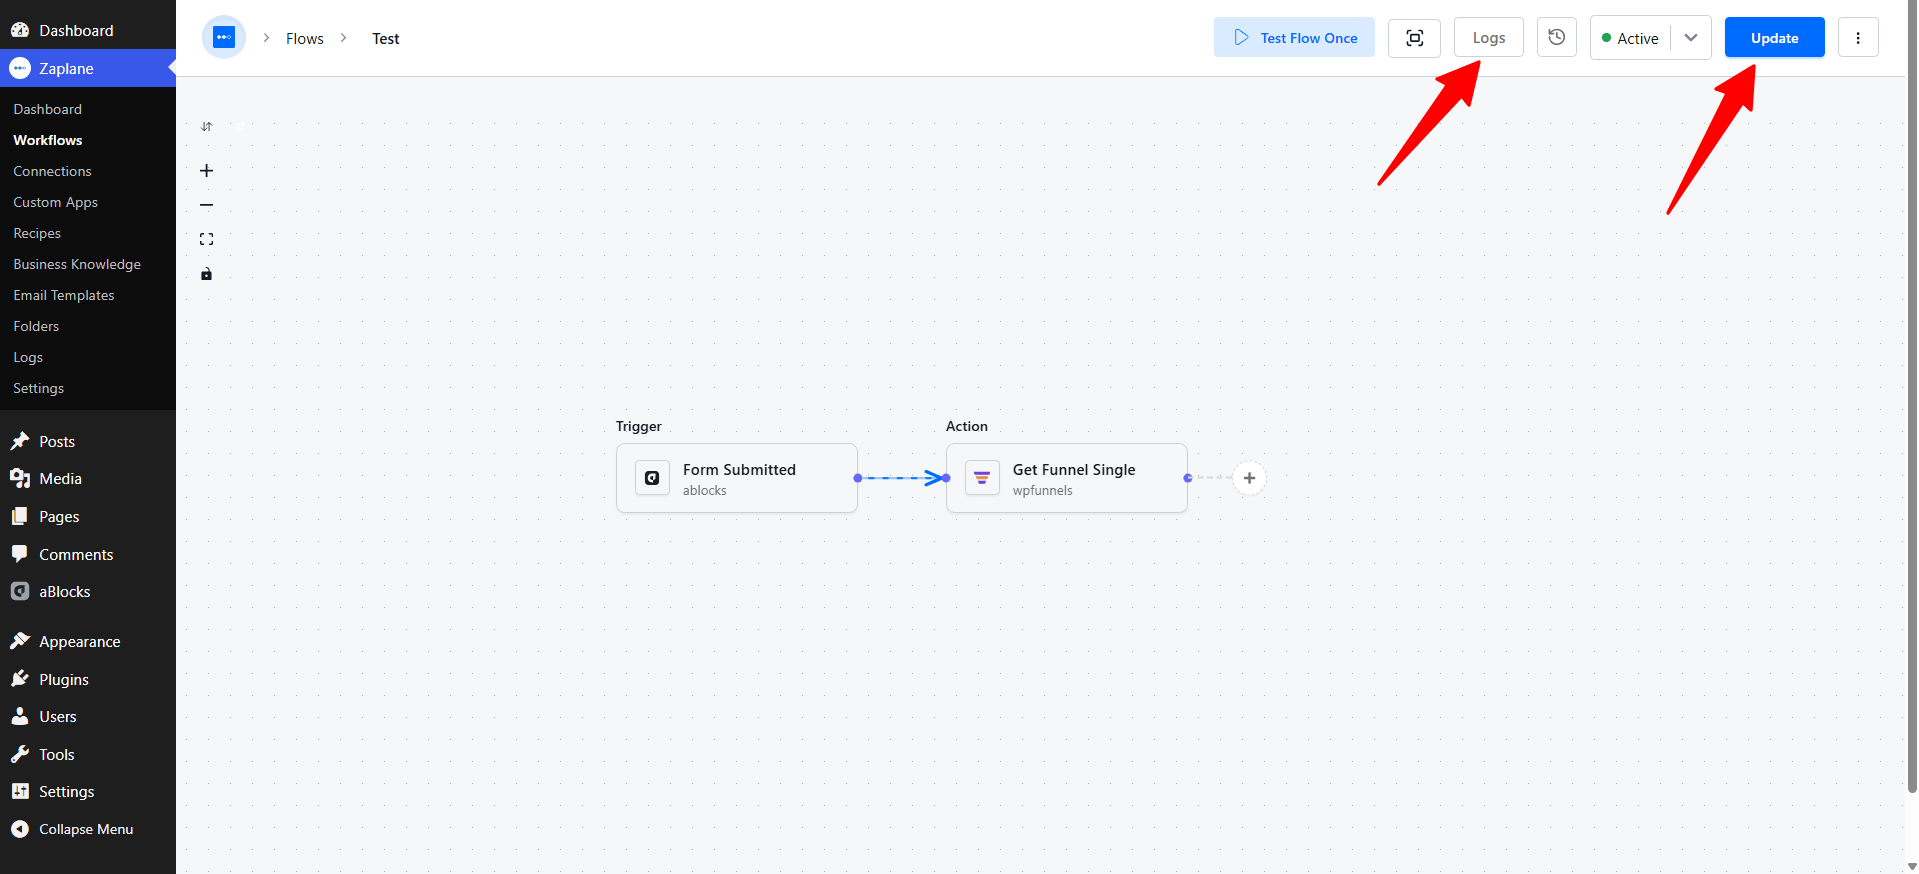Click the fit view icon on canvas

[x=206, y=239]
